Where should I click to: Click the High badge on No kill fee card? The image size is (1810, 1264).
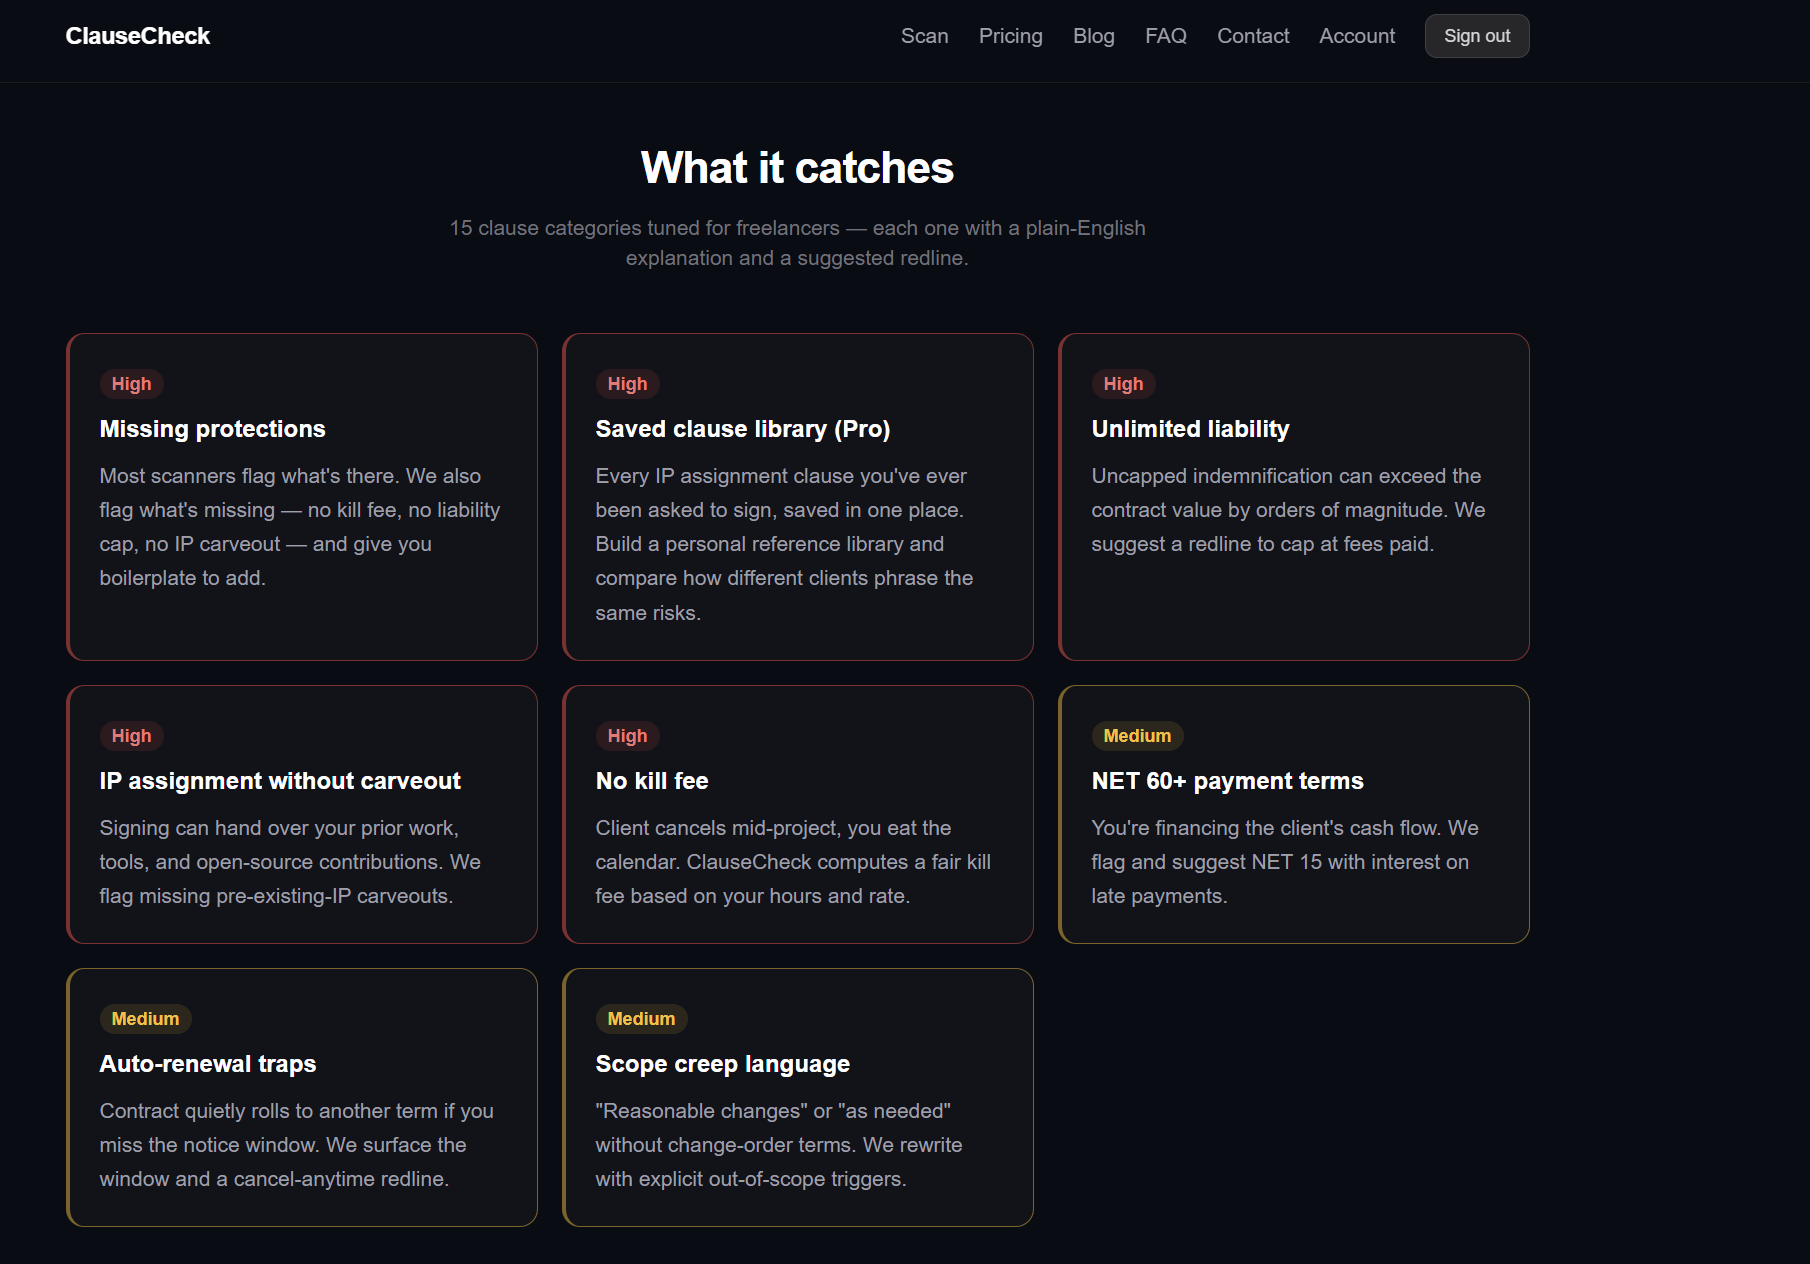[627, 735]
